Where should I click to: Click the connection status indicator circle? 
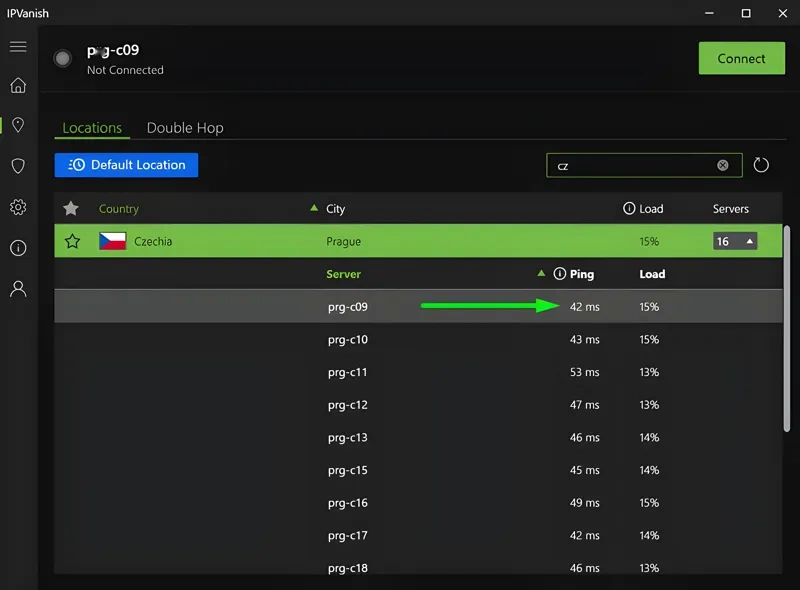click(x=62, y=58)
